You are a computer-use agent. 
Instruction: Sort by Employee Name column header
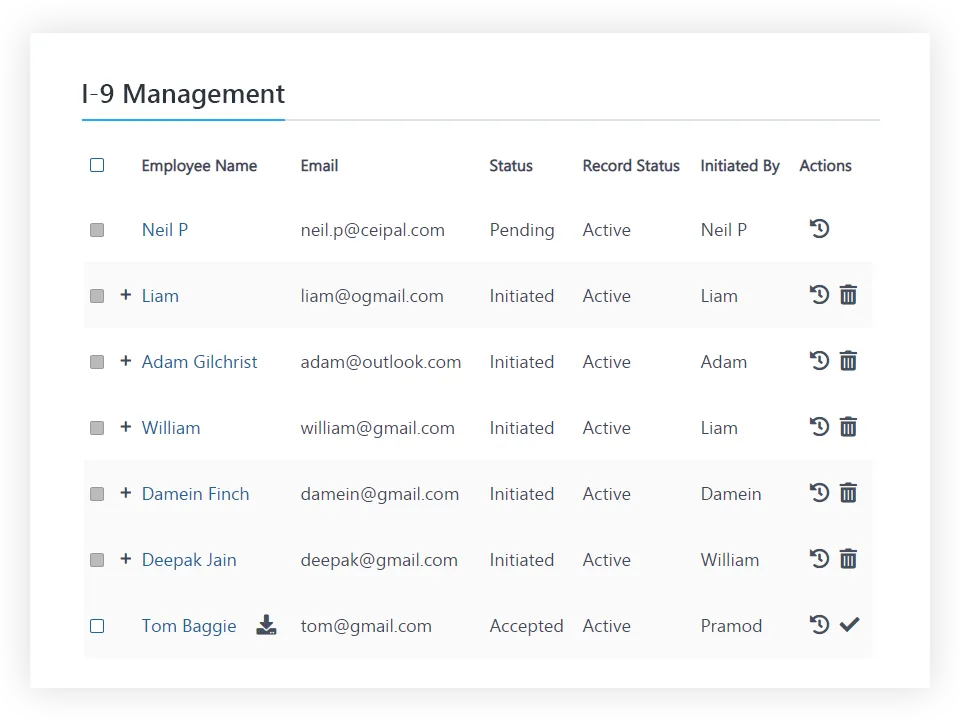click(x=199, y=166)
